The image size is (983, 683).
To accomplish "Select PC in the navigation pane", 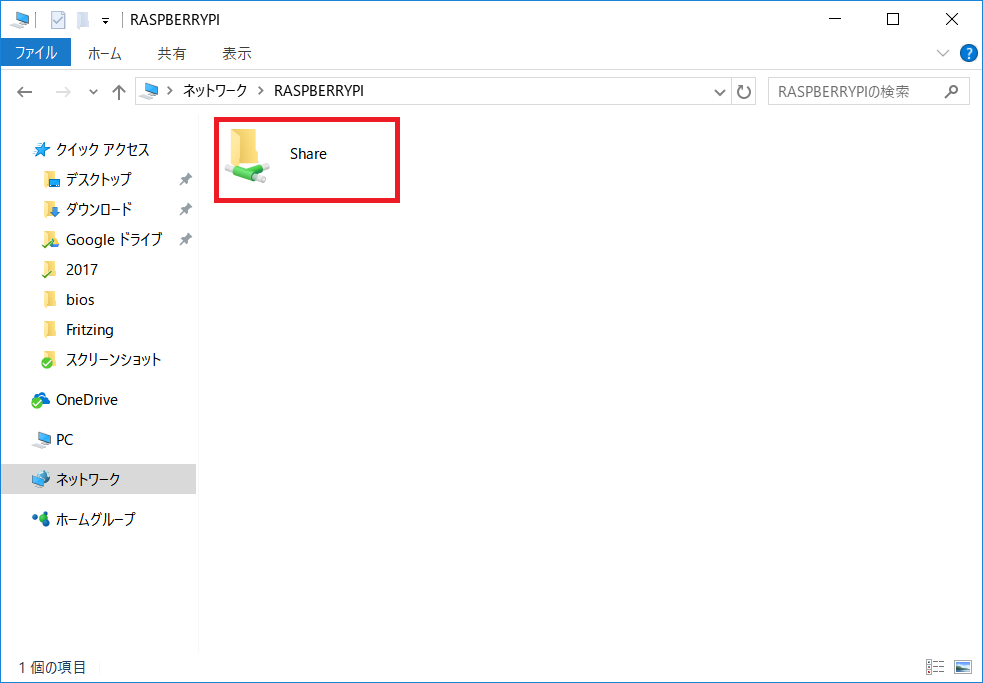I will point(64,440).
